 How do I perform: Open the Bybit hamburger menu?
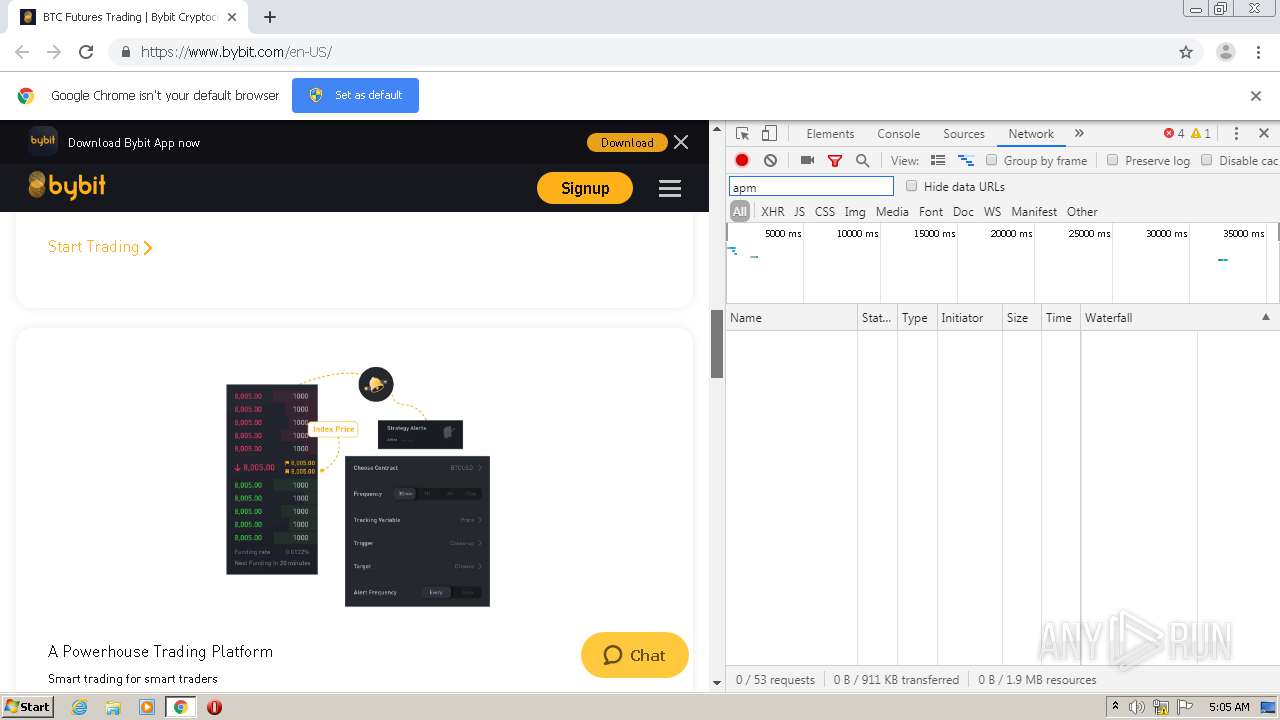click(670, 188)
